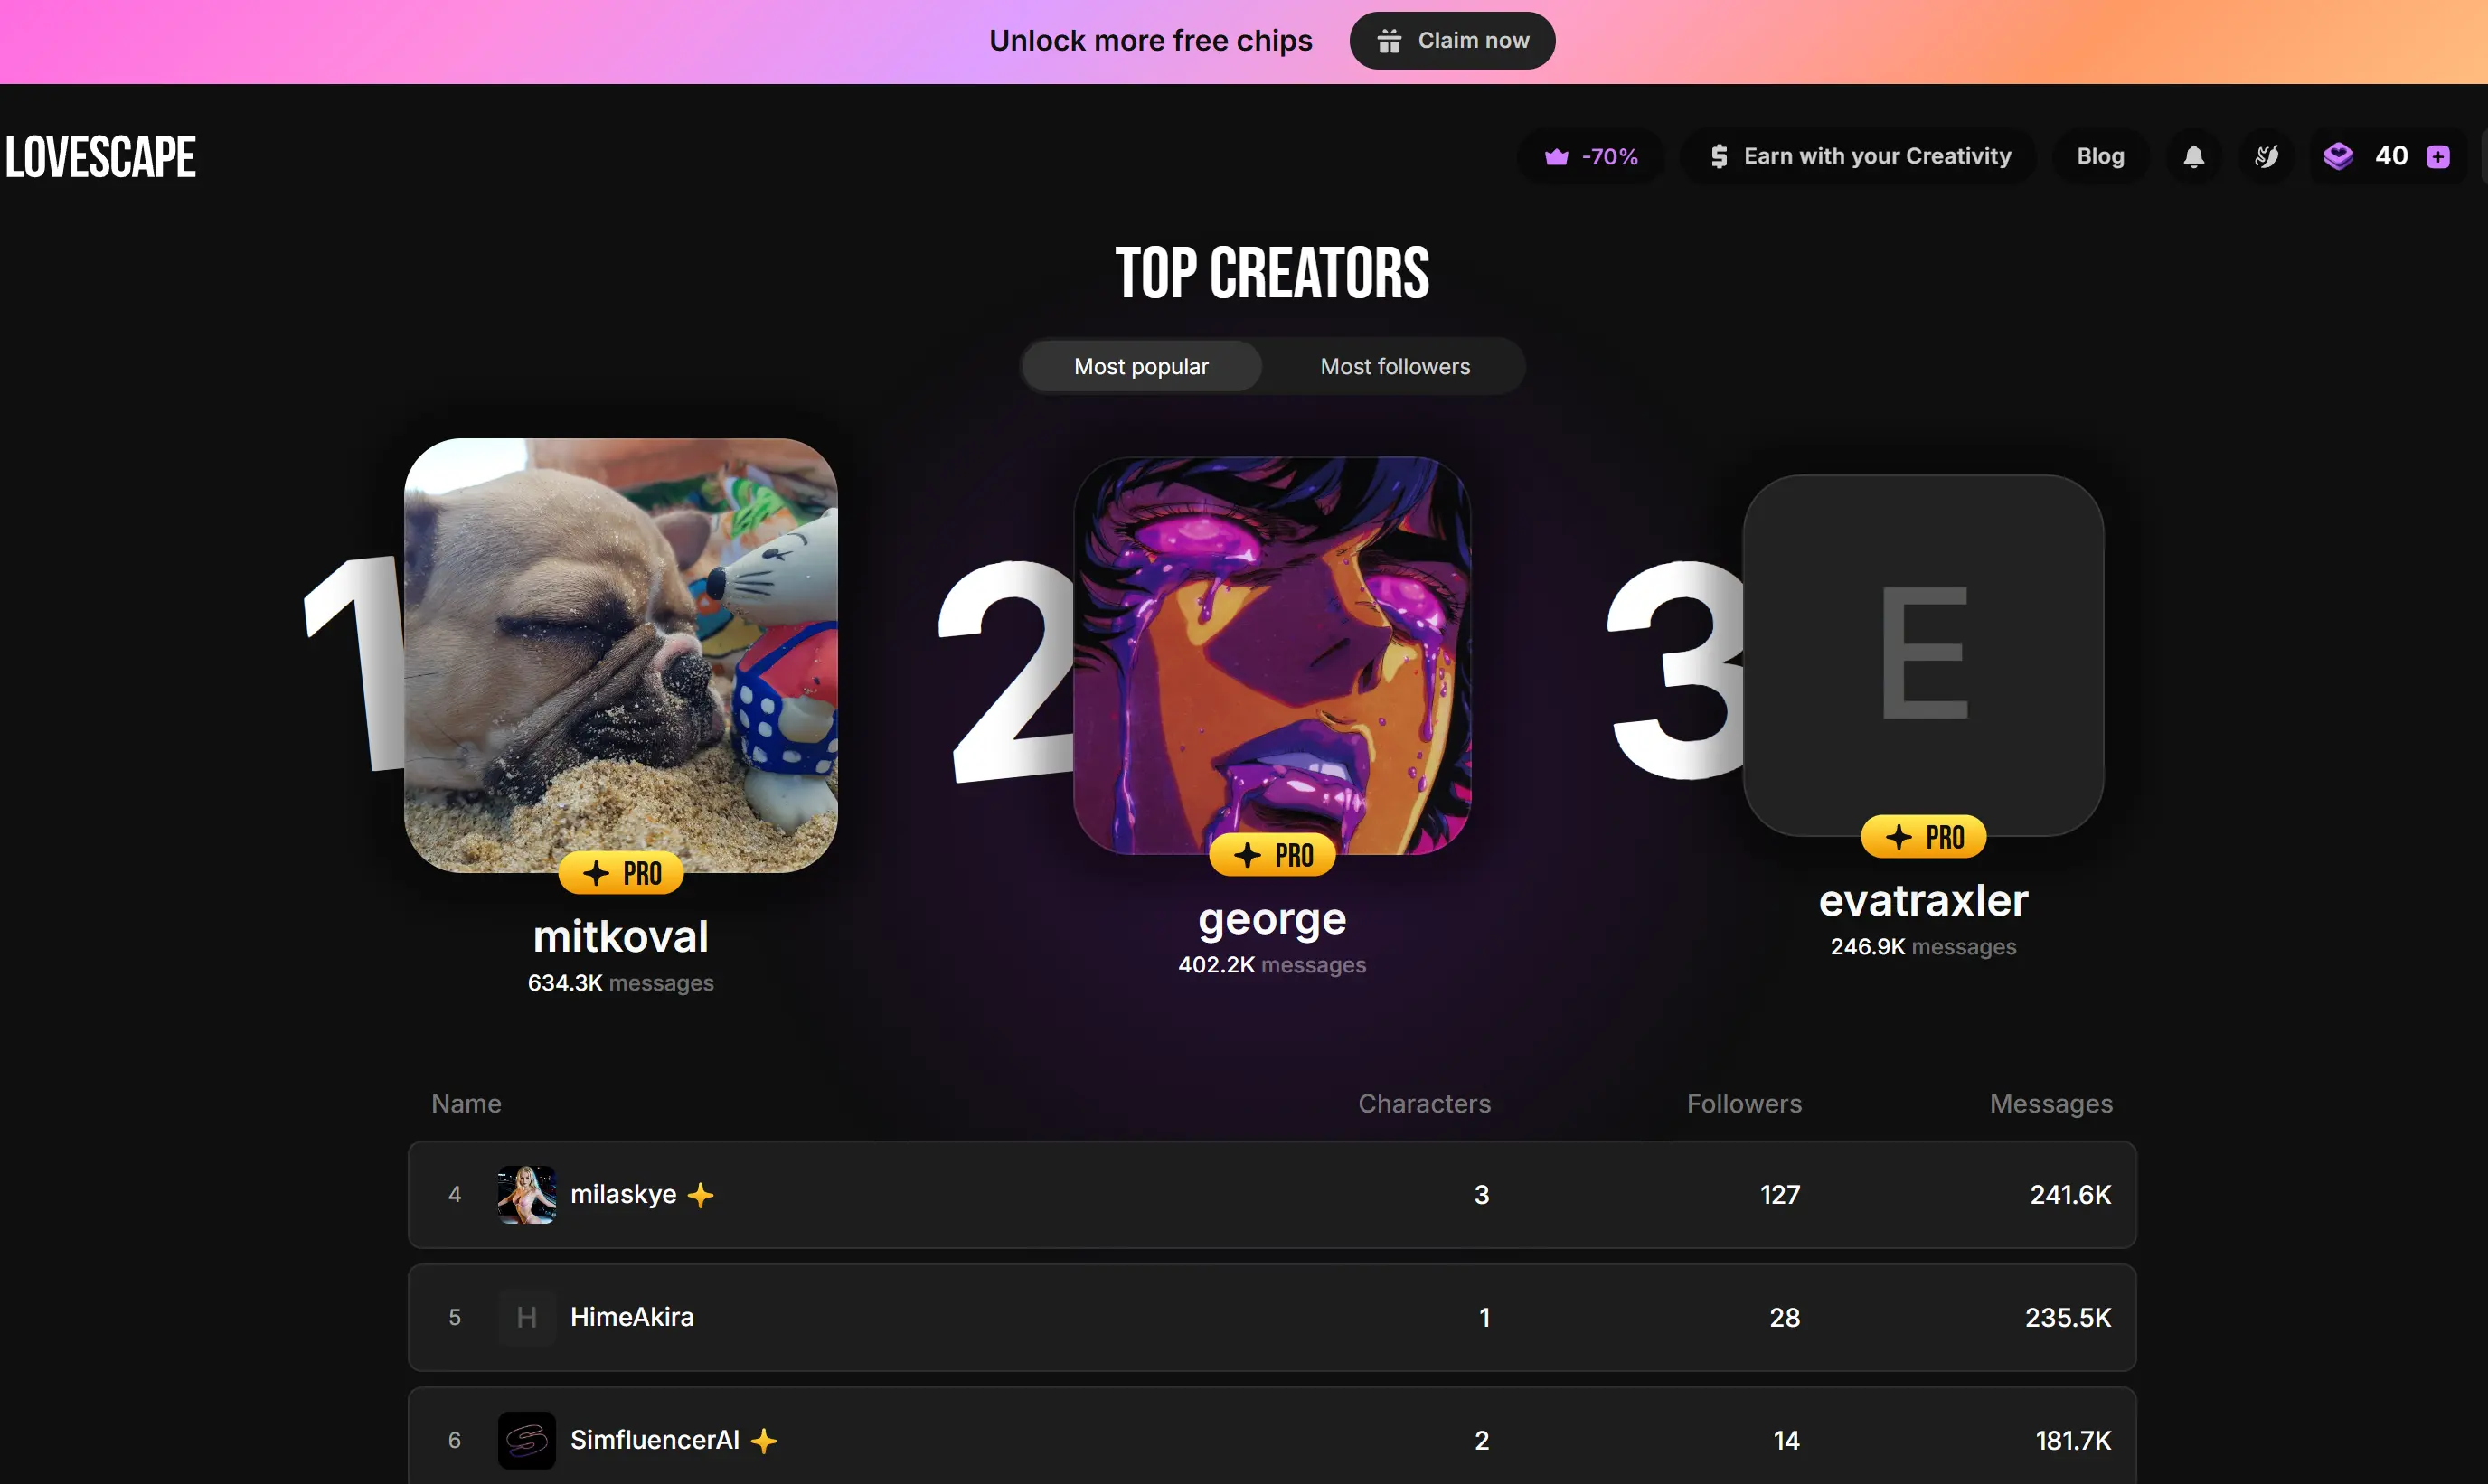Image resolution: width=2488 pixels, height=1484 pixels.
Task: Click the crown -70% discount badge
Action: [x=1591, y=156]
